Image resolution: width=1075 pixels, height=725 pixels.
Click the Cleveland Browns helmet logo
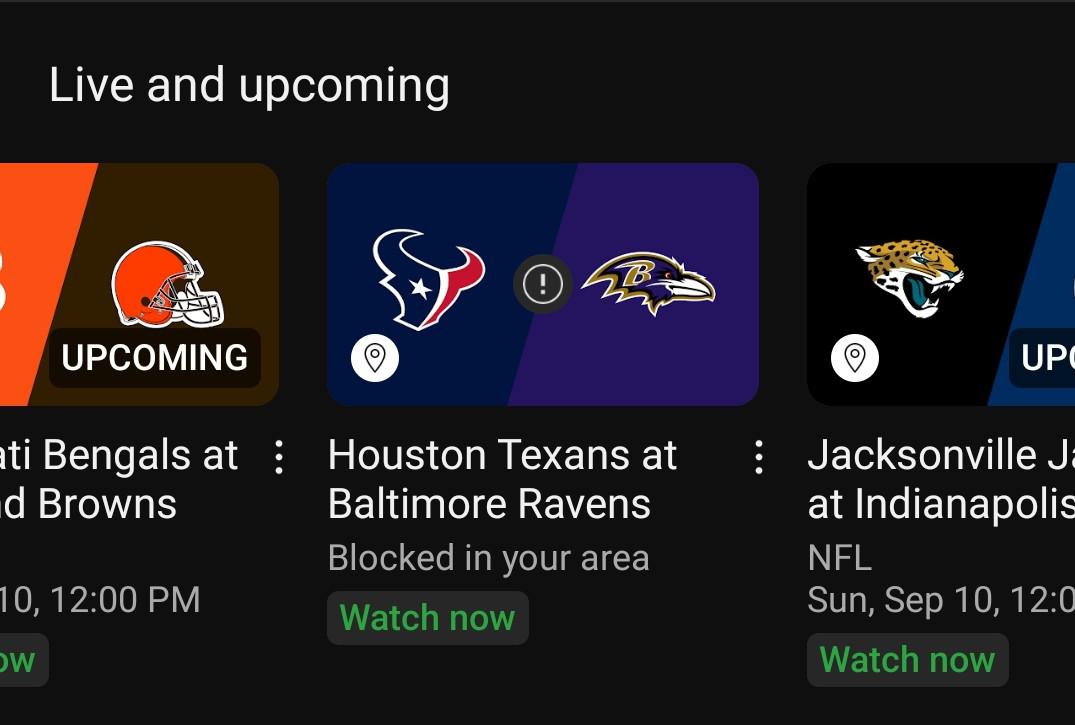[x=167, y=284]
